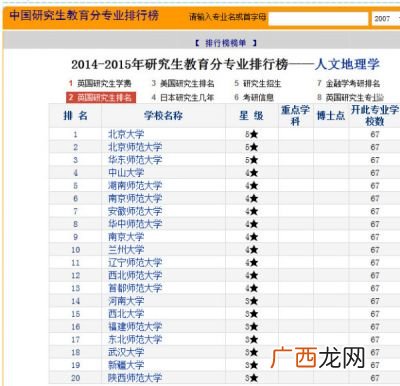Click the 4-star rating of 首都师范大学
The width and height of the screenshot is (400, 386).
pyautogui.click(x=252, y=288)
